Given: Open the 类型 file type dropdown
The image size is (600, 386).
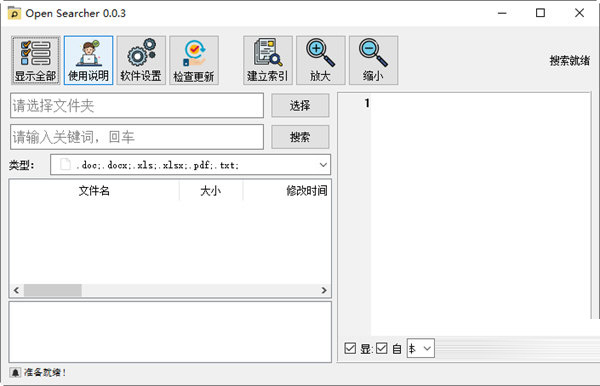Looking at the screenshot, I should click(191, 165).
